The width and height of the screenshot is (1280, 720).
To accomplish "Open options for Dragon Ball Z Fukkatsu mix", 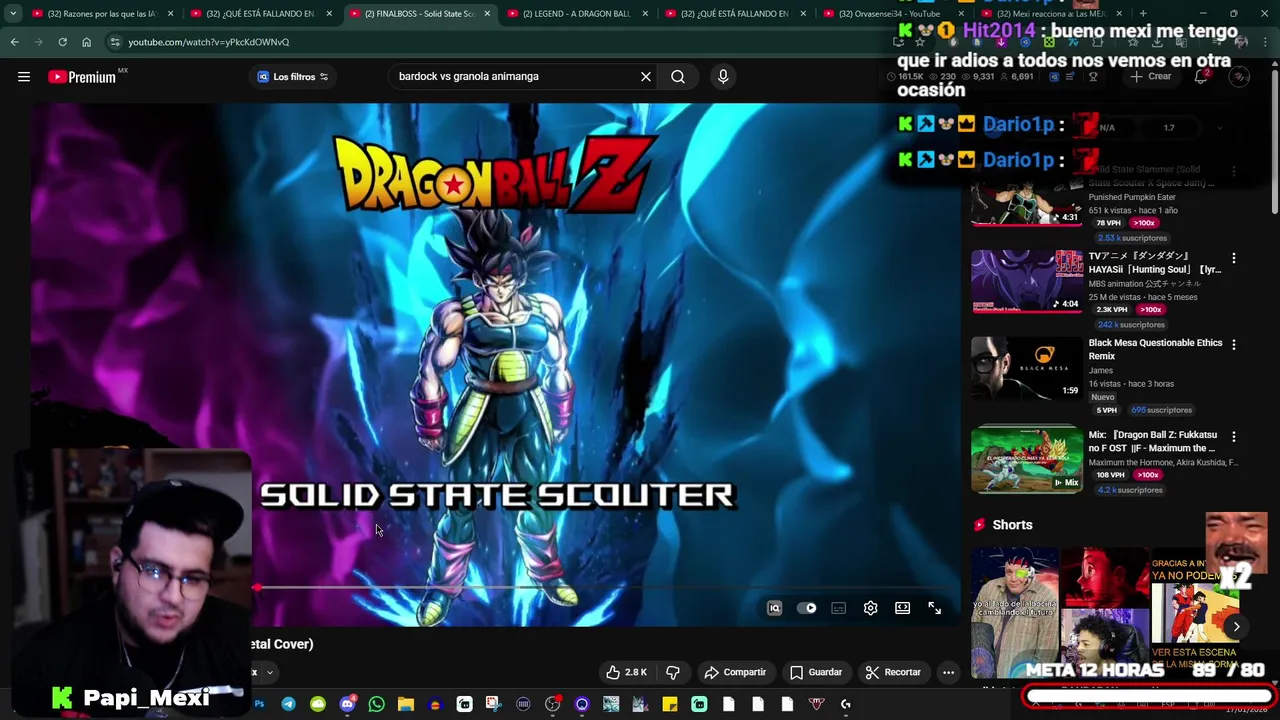I will coord(1233,437).
